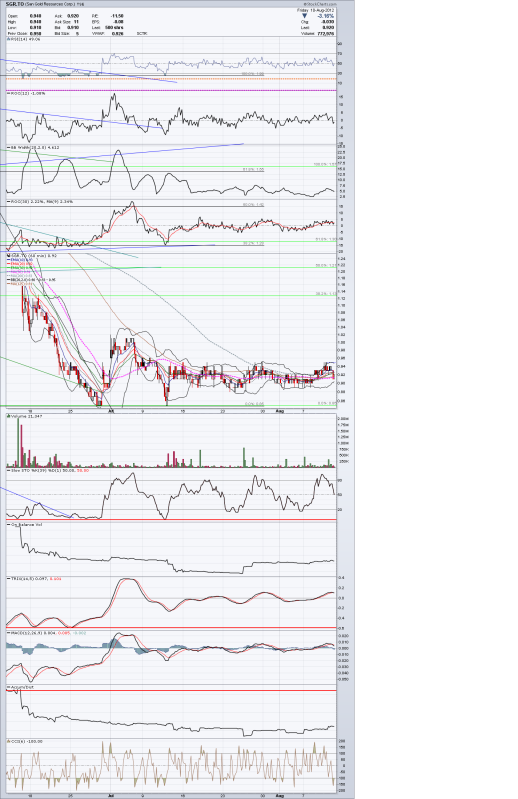This screenshot has height=799, width=518.
Task: Click the Accum/Dist indicator label
Action: click(22, 687)
